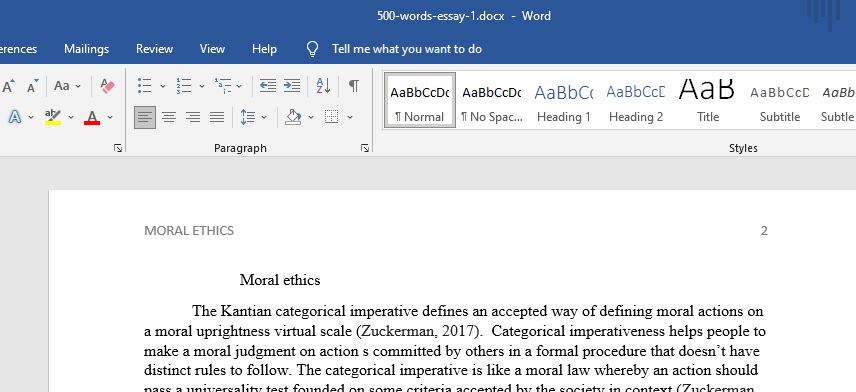Clear all formatting with the eraser icon
The height and width of the screenshot is (392, 856).
pos(108,86)
